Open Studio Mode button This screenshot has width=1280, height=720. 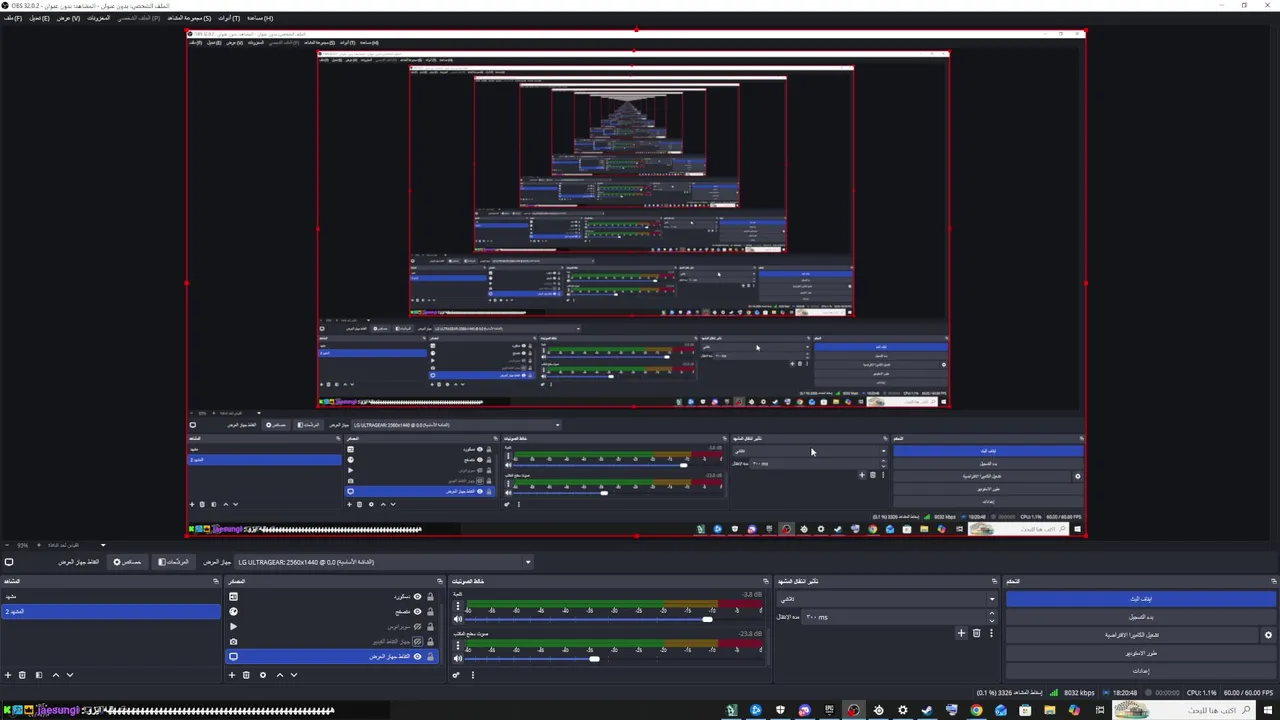[1141, 653]
